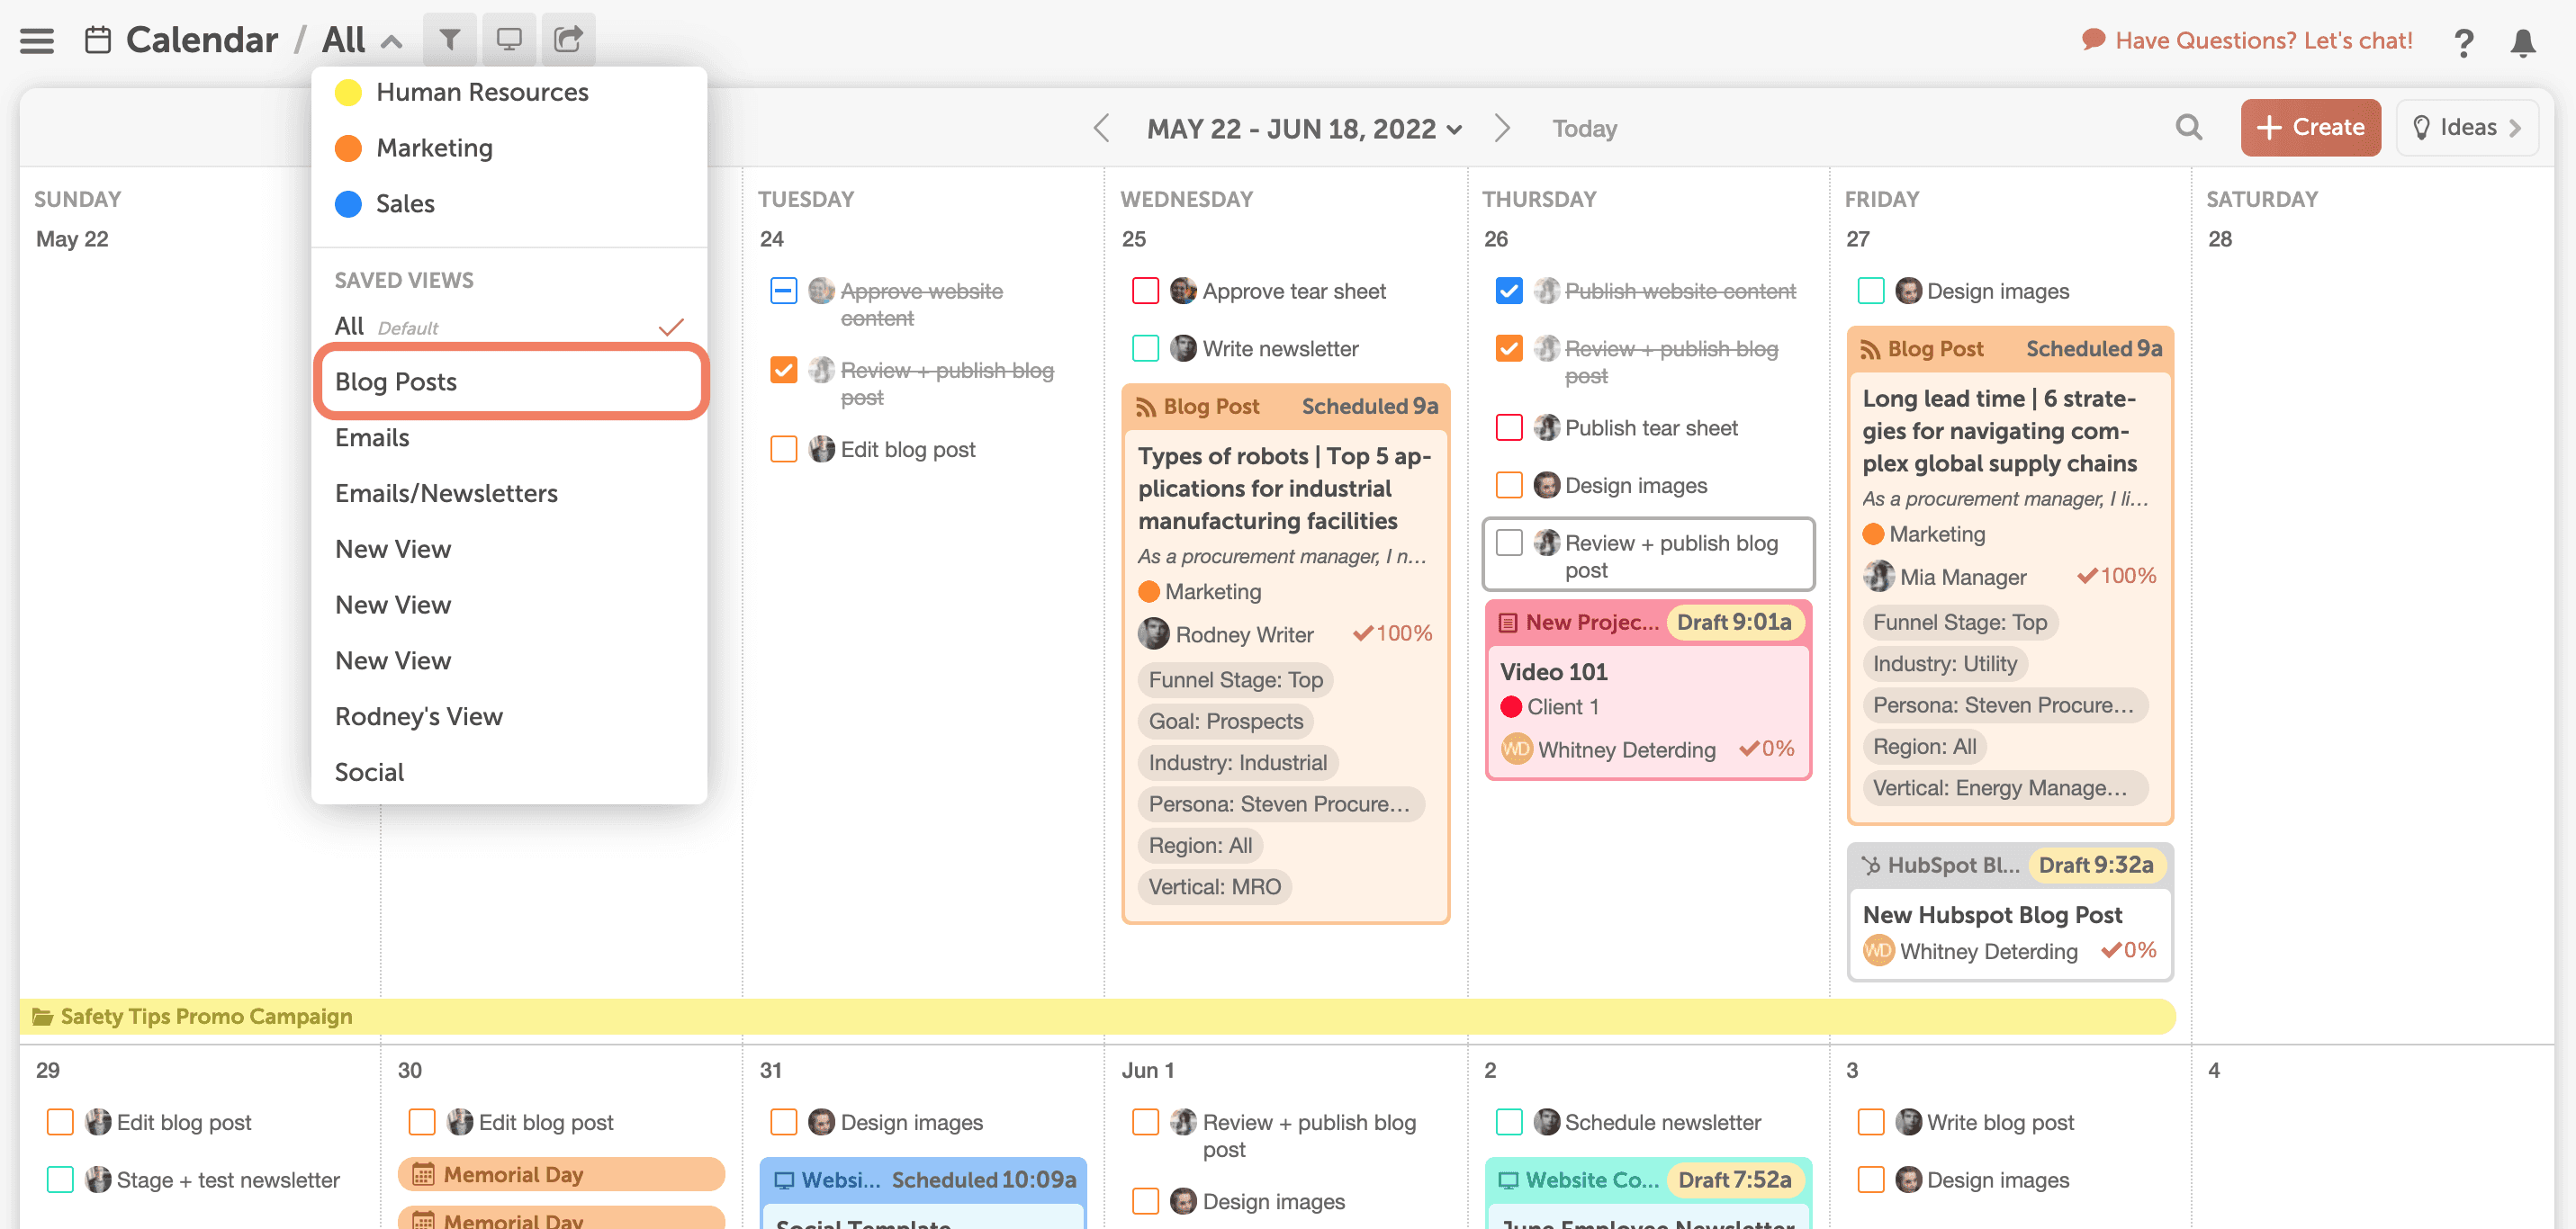
Task: Go to next date range arrow
Action: pyautogui.click(x=1502, y=128)
